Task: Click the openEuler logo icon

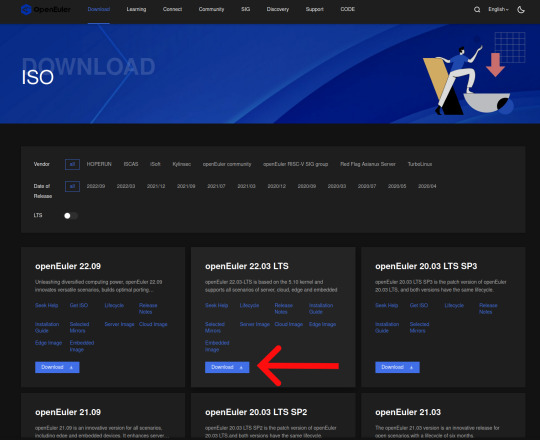Action: (x=26, y=10)
